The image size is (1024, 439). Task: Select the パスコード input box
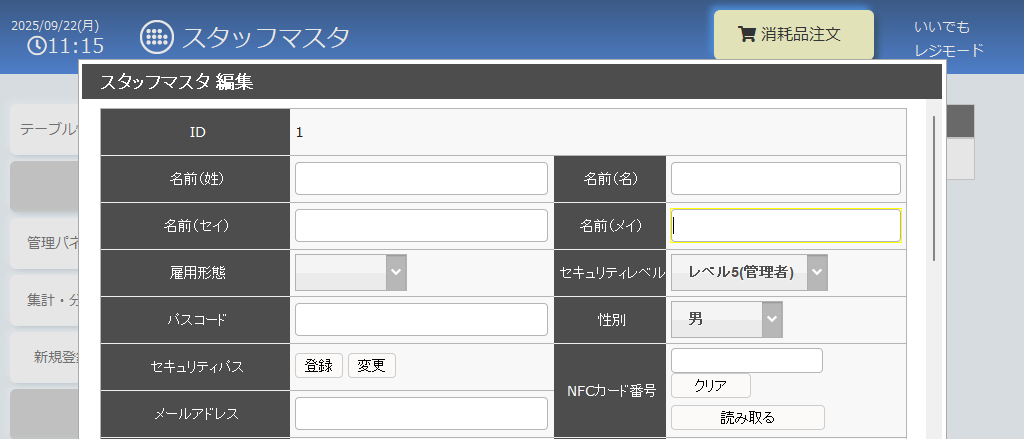pos(421,319)
